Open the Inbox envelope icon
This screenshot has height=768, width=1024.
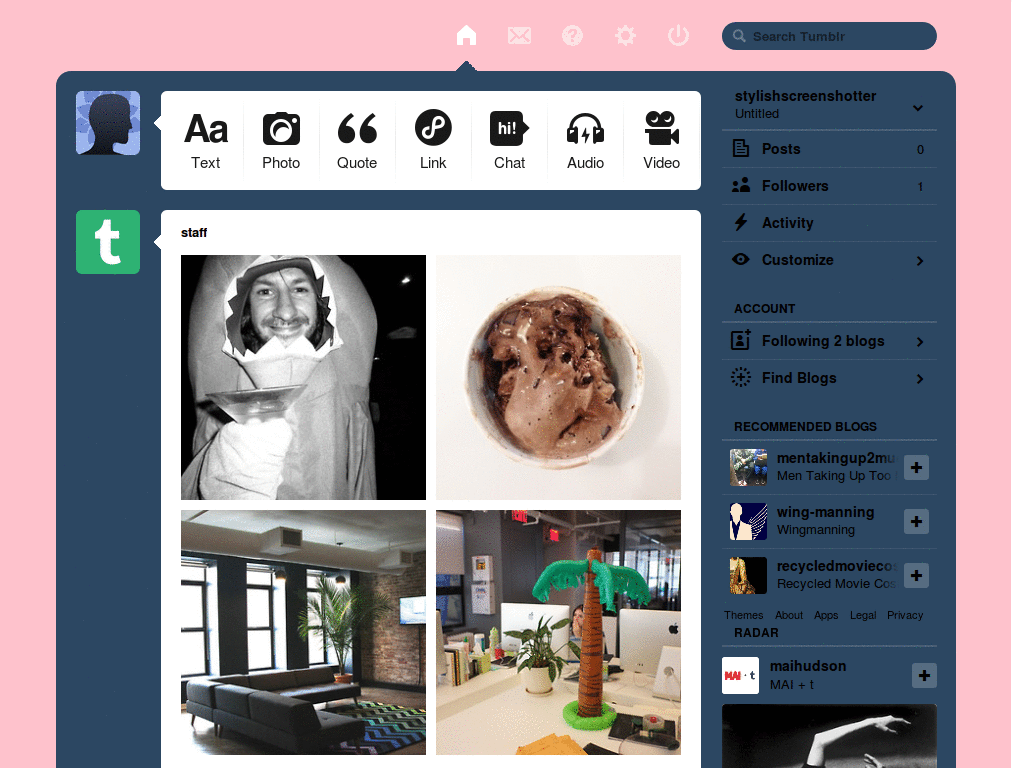[x=519, y=35]
